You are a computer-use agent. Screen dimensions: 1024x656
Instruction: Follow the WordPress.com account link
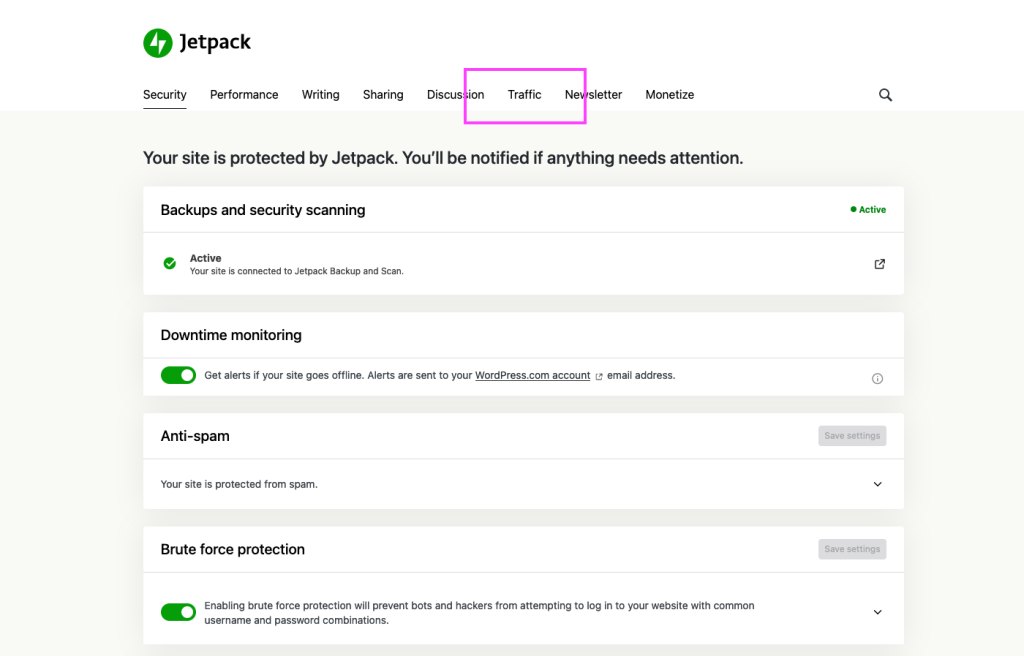coord(532,376)
